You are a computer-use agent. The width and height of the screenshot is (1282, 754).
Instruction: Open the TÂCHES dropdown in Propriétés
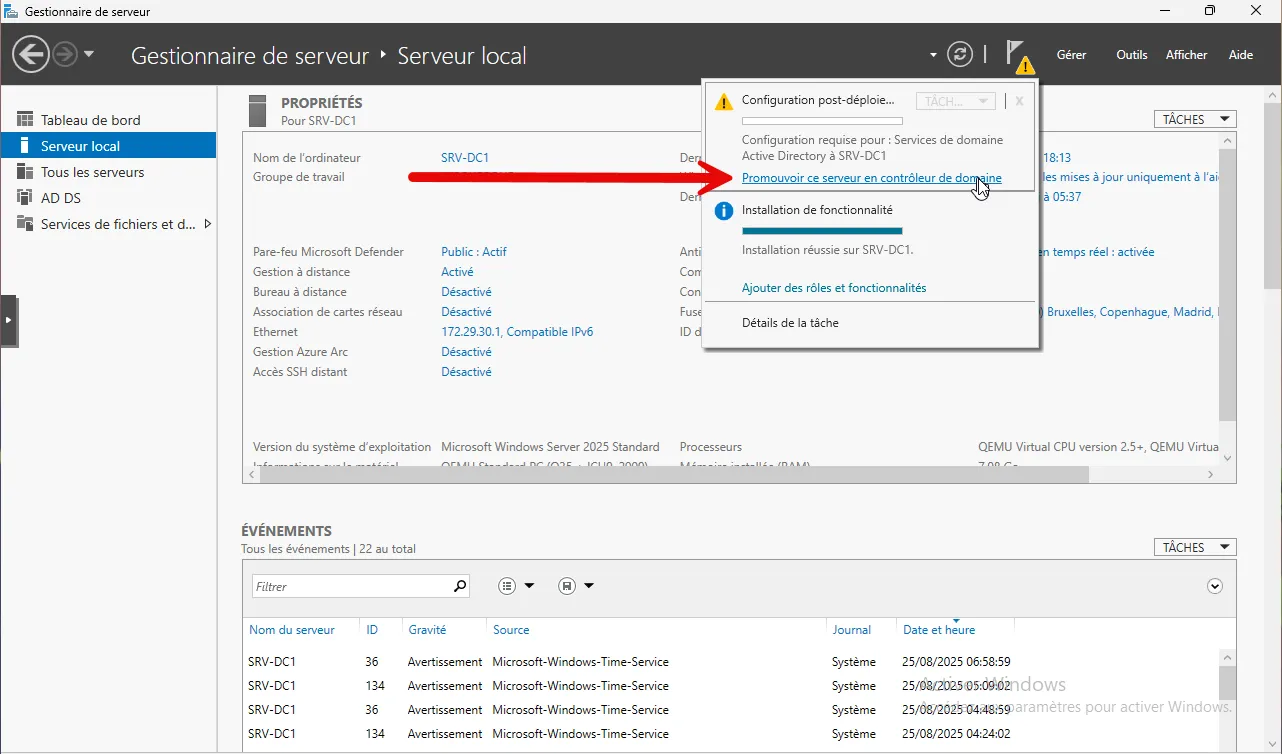(1194, 119)
